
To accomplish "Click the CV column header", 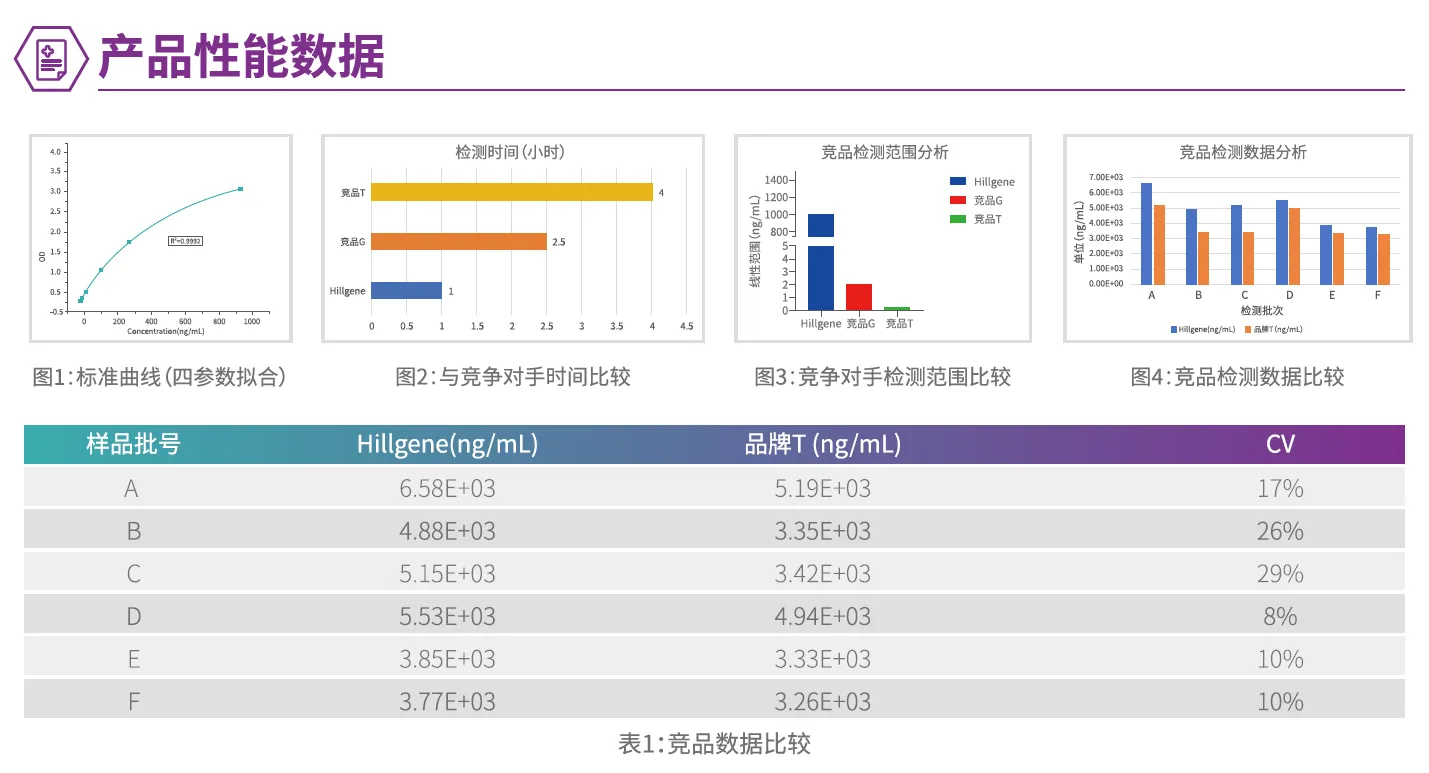I will pyautogui.click(x=1280, y=444).
